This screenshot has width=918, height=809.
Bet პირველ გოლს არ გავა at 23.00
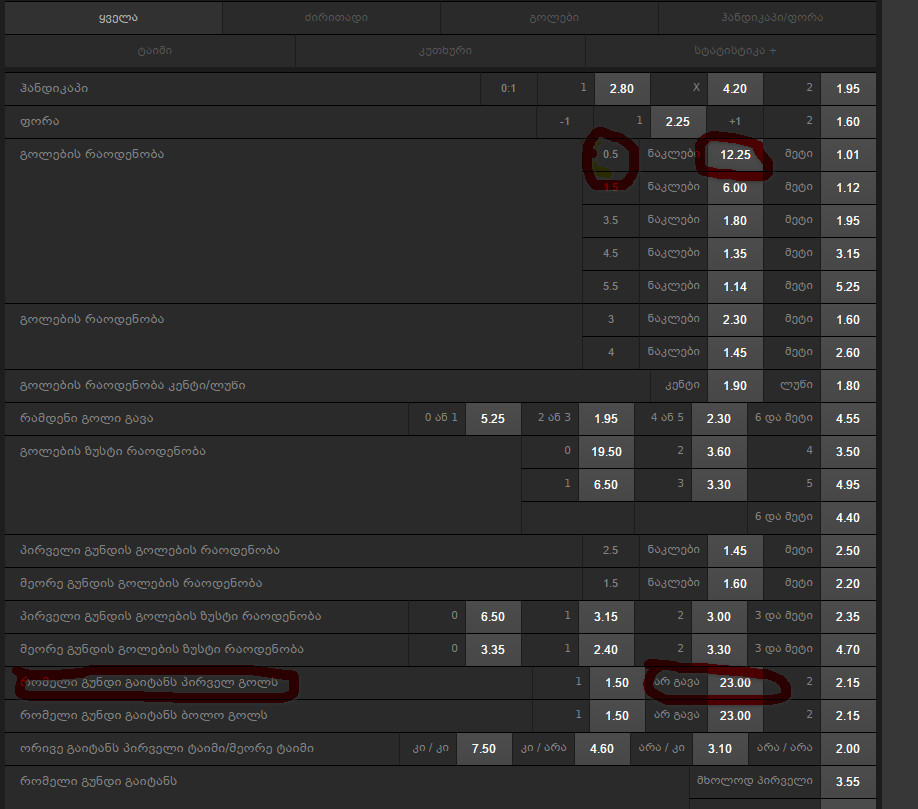(x=735, y=683)
